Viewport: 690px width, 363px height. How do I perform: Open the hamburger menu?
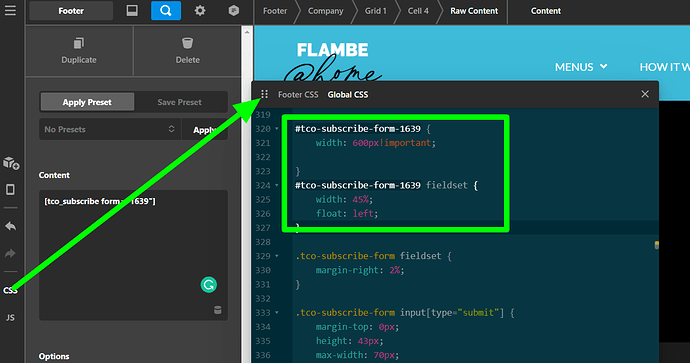point(10,10)
